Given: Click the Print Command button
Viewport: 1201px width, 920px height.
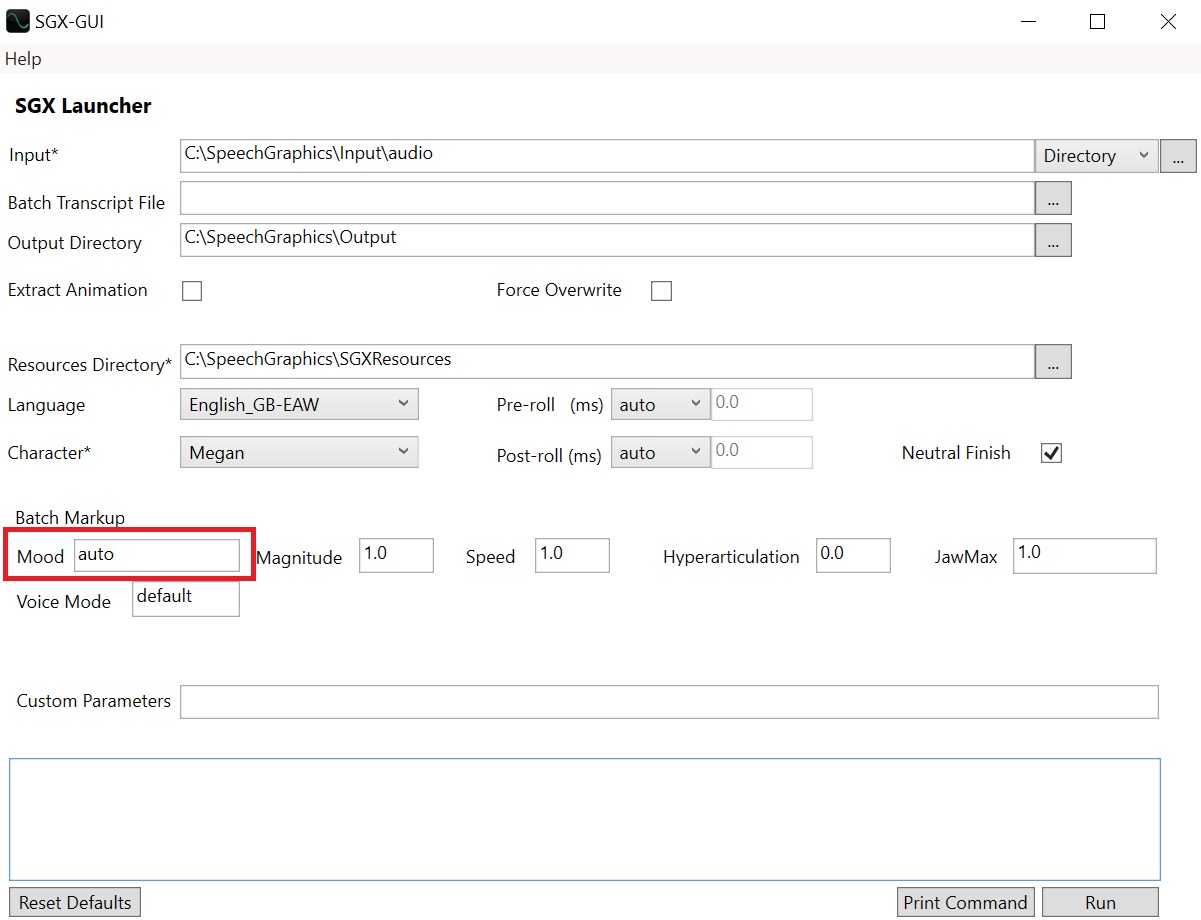Looking at the screenshot, I should coord(965,902).
